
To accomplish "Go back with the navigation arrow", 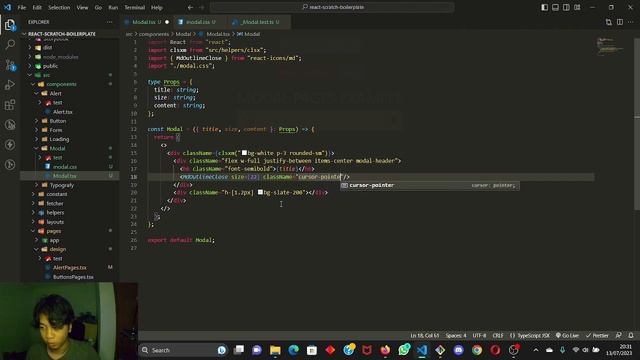I will point(191,7).
